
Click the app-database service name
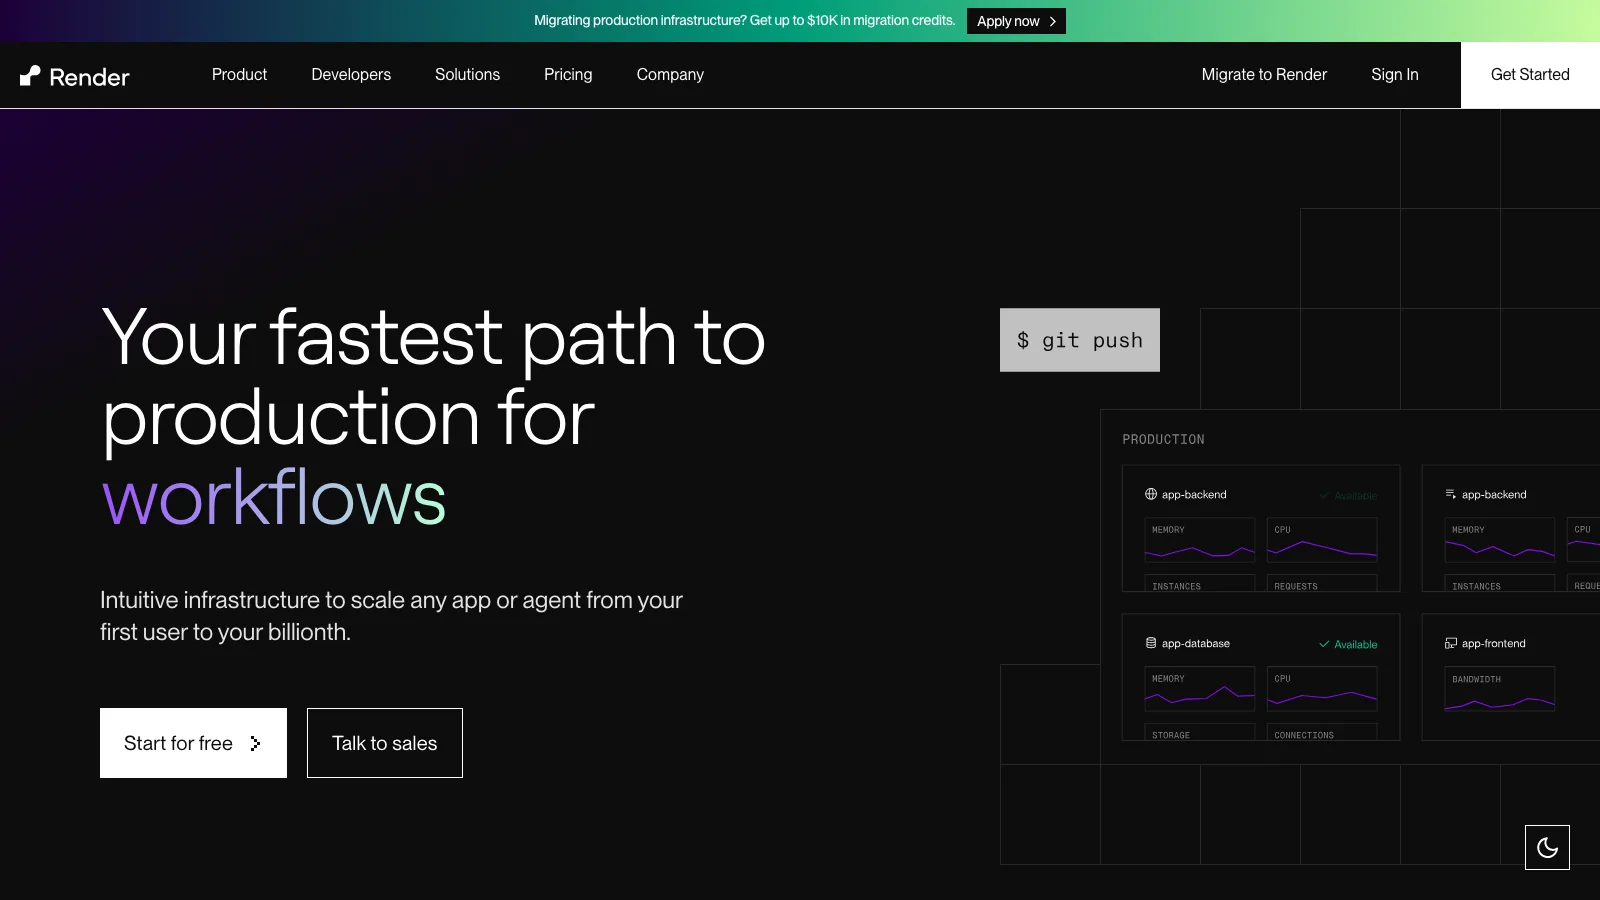tap(1196, 643)
